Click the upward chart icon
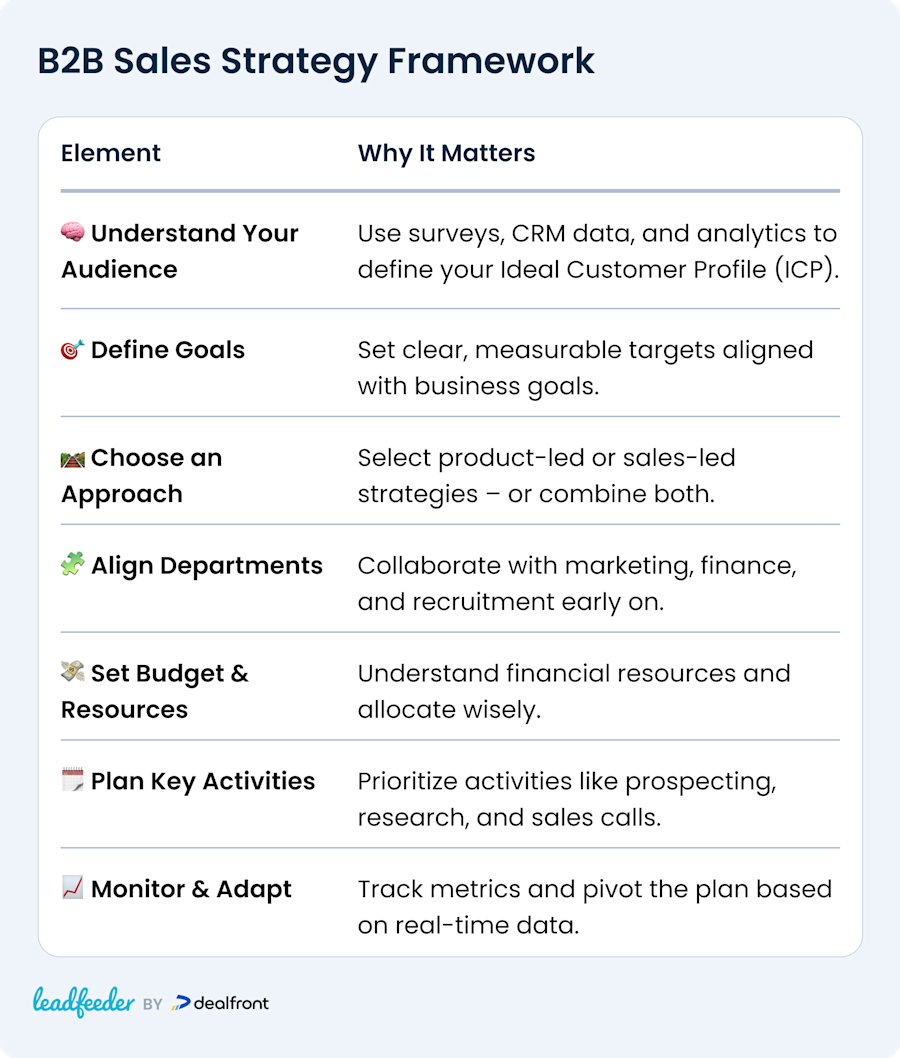The image size is (900, 1058). pos(73,887)
